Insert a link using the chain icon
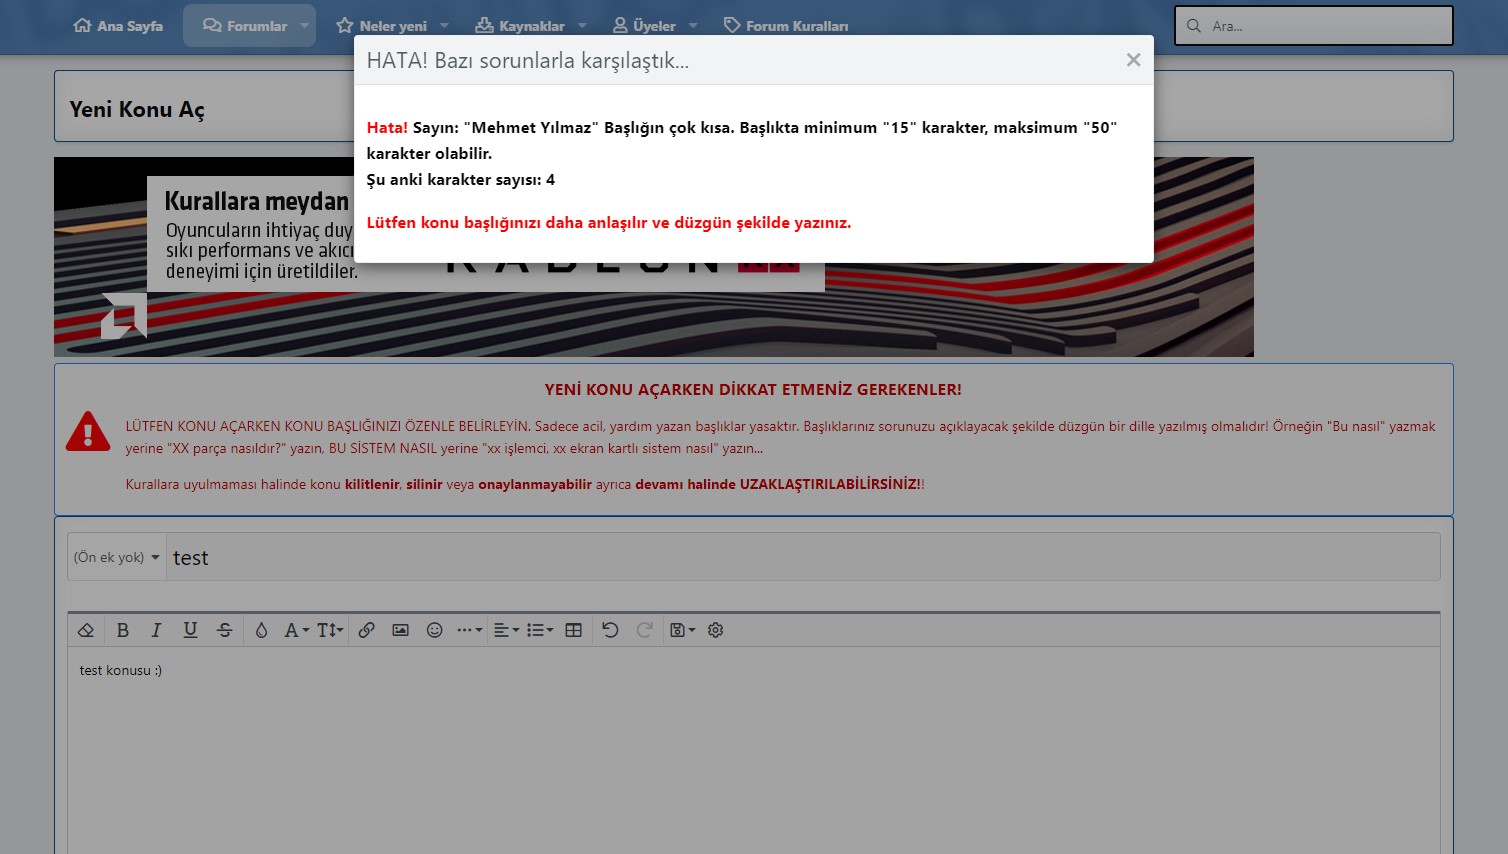Image resolution: width=1508 pixels, height=854 pixels. tap(367, 630)
